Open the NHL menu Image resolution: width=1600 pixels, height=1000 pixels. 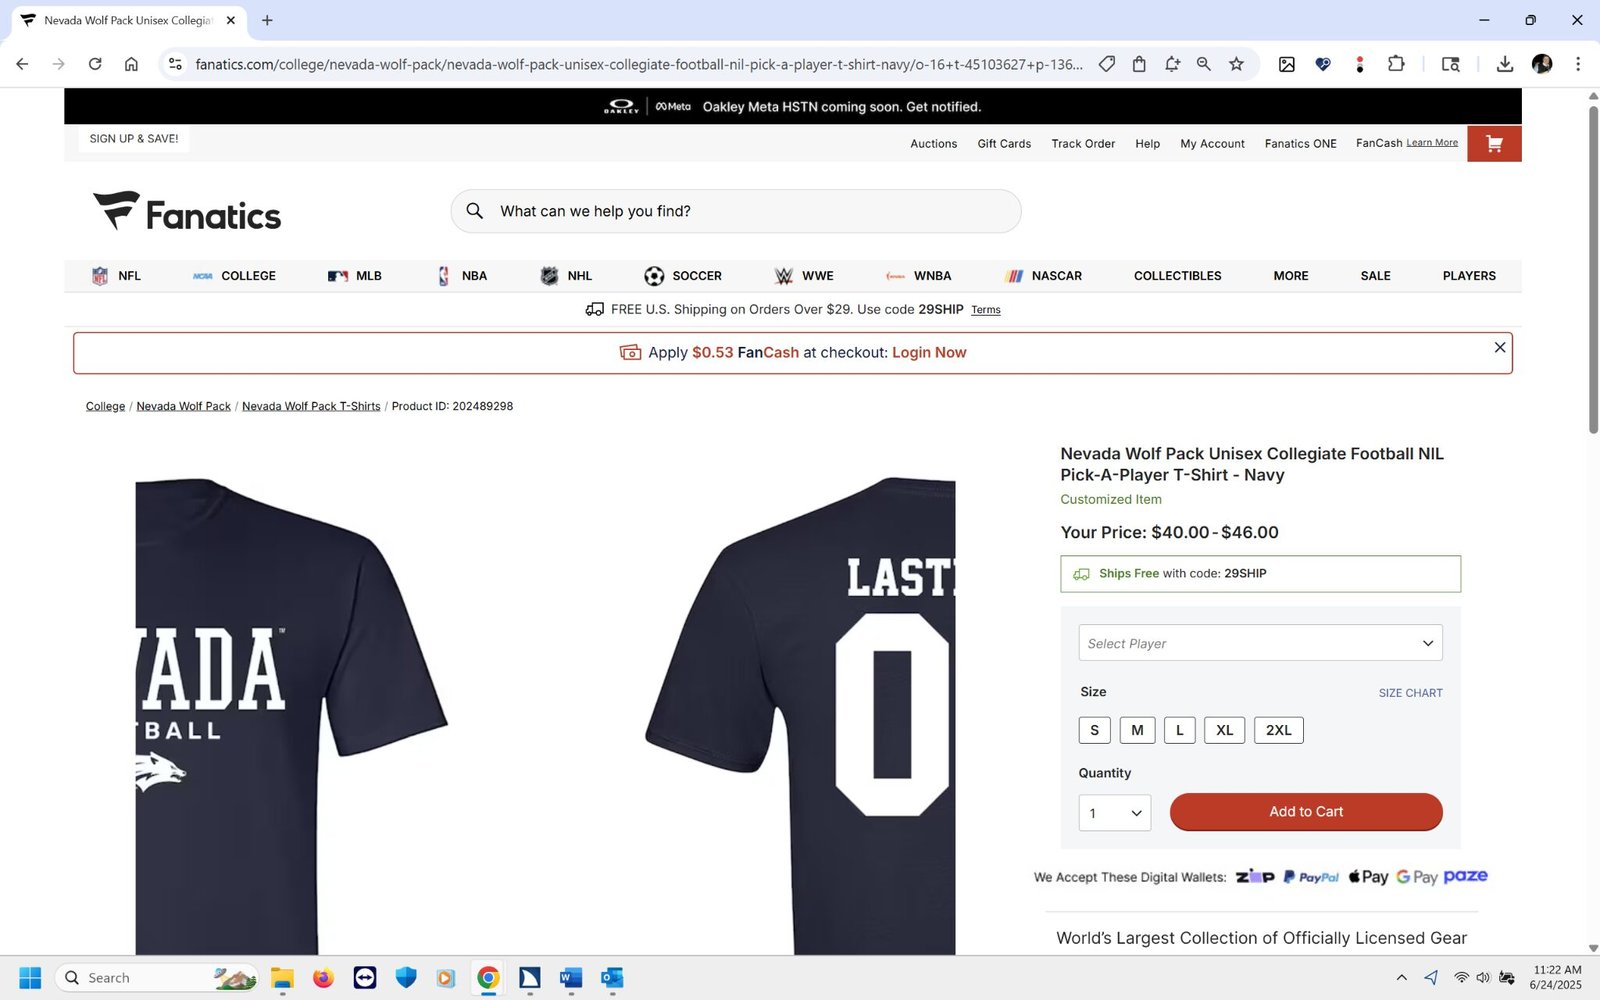[x=566, y=276]
